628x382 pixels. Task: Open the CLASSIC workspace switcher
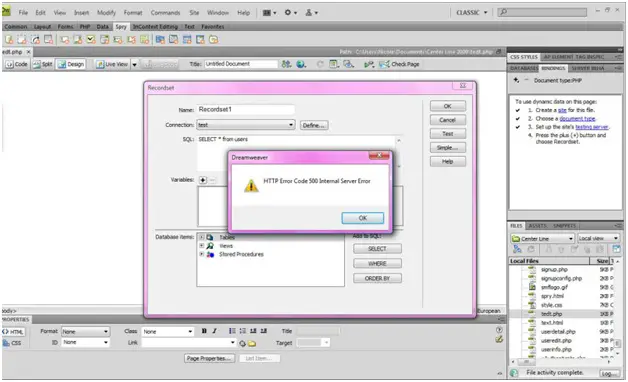point(471,13)
